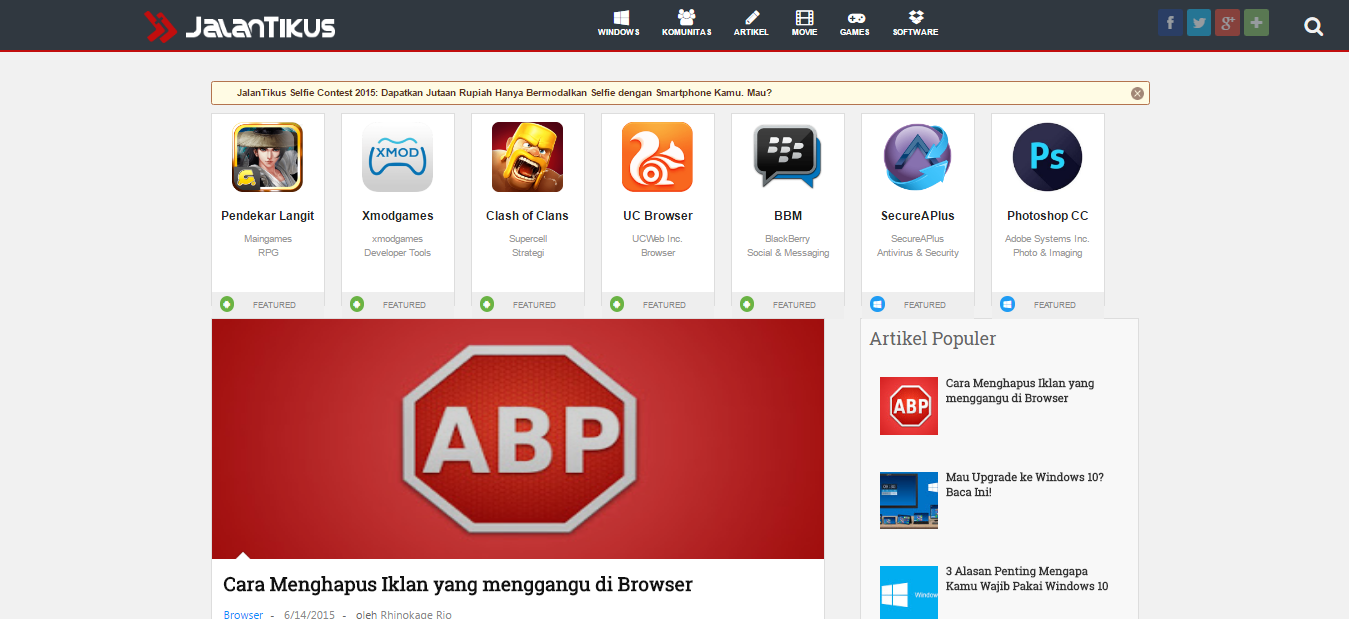Click FEATURED label under Pendekar Langit

point(274,305)
